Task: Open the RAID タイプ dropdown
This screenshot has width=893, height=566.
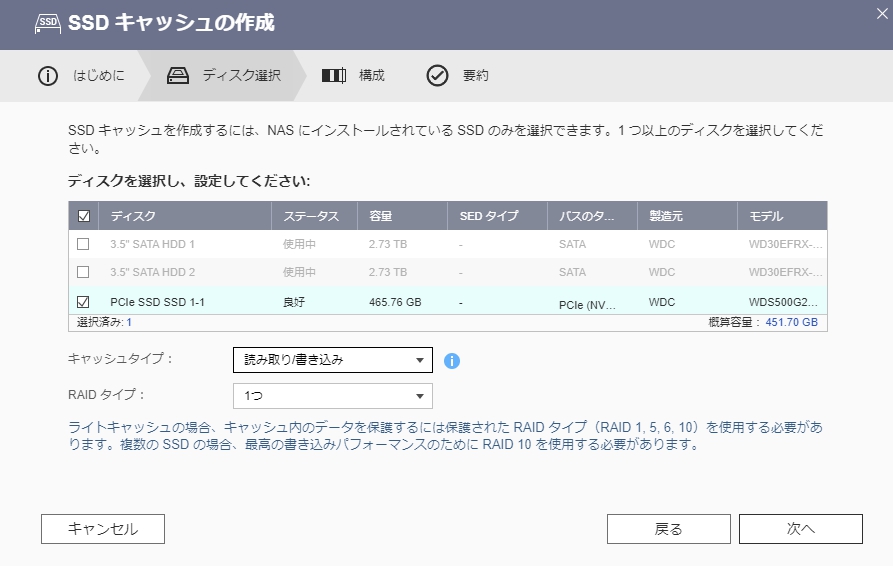Action: tap(332, 396)
